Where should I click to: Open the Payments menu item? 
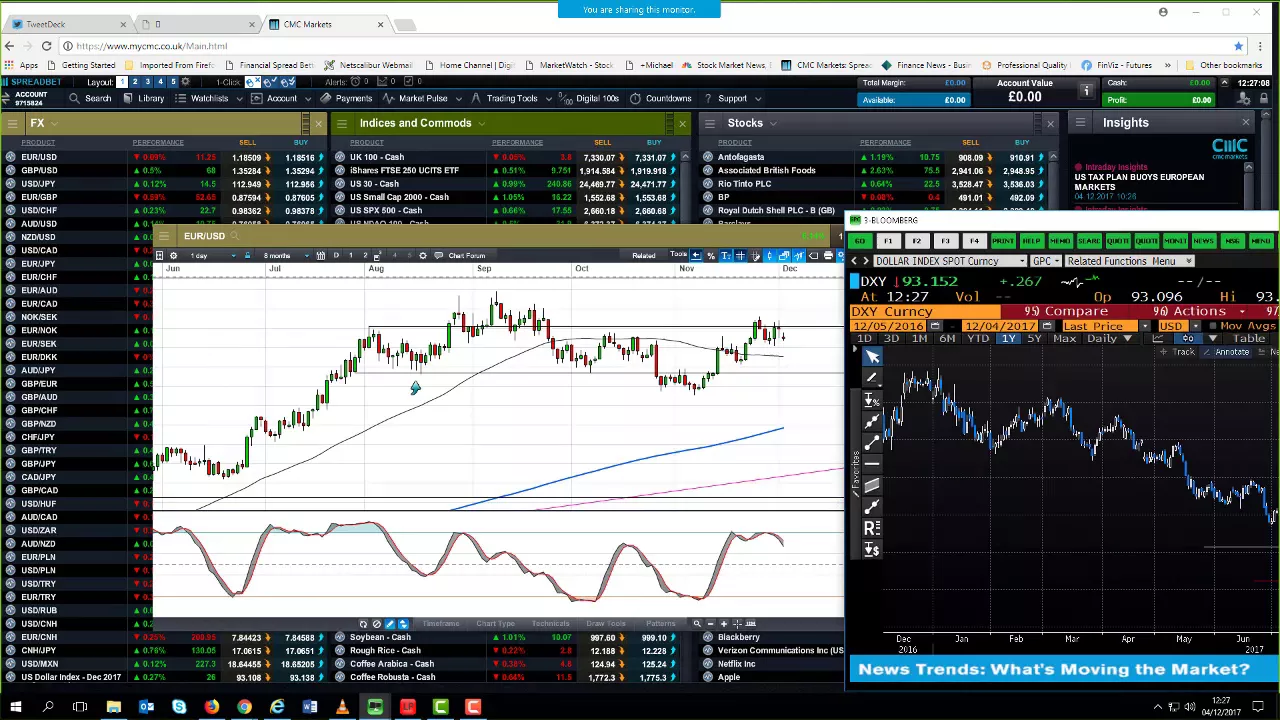click(x=346, y=98)
